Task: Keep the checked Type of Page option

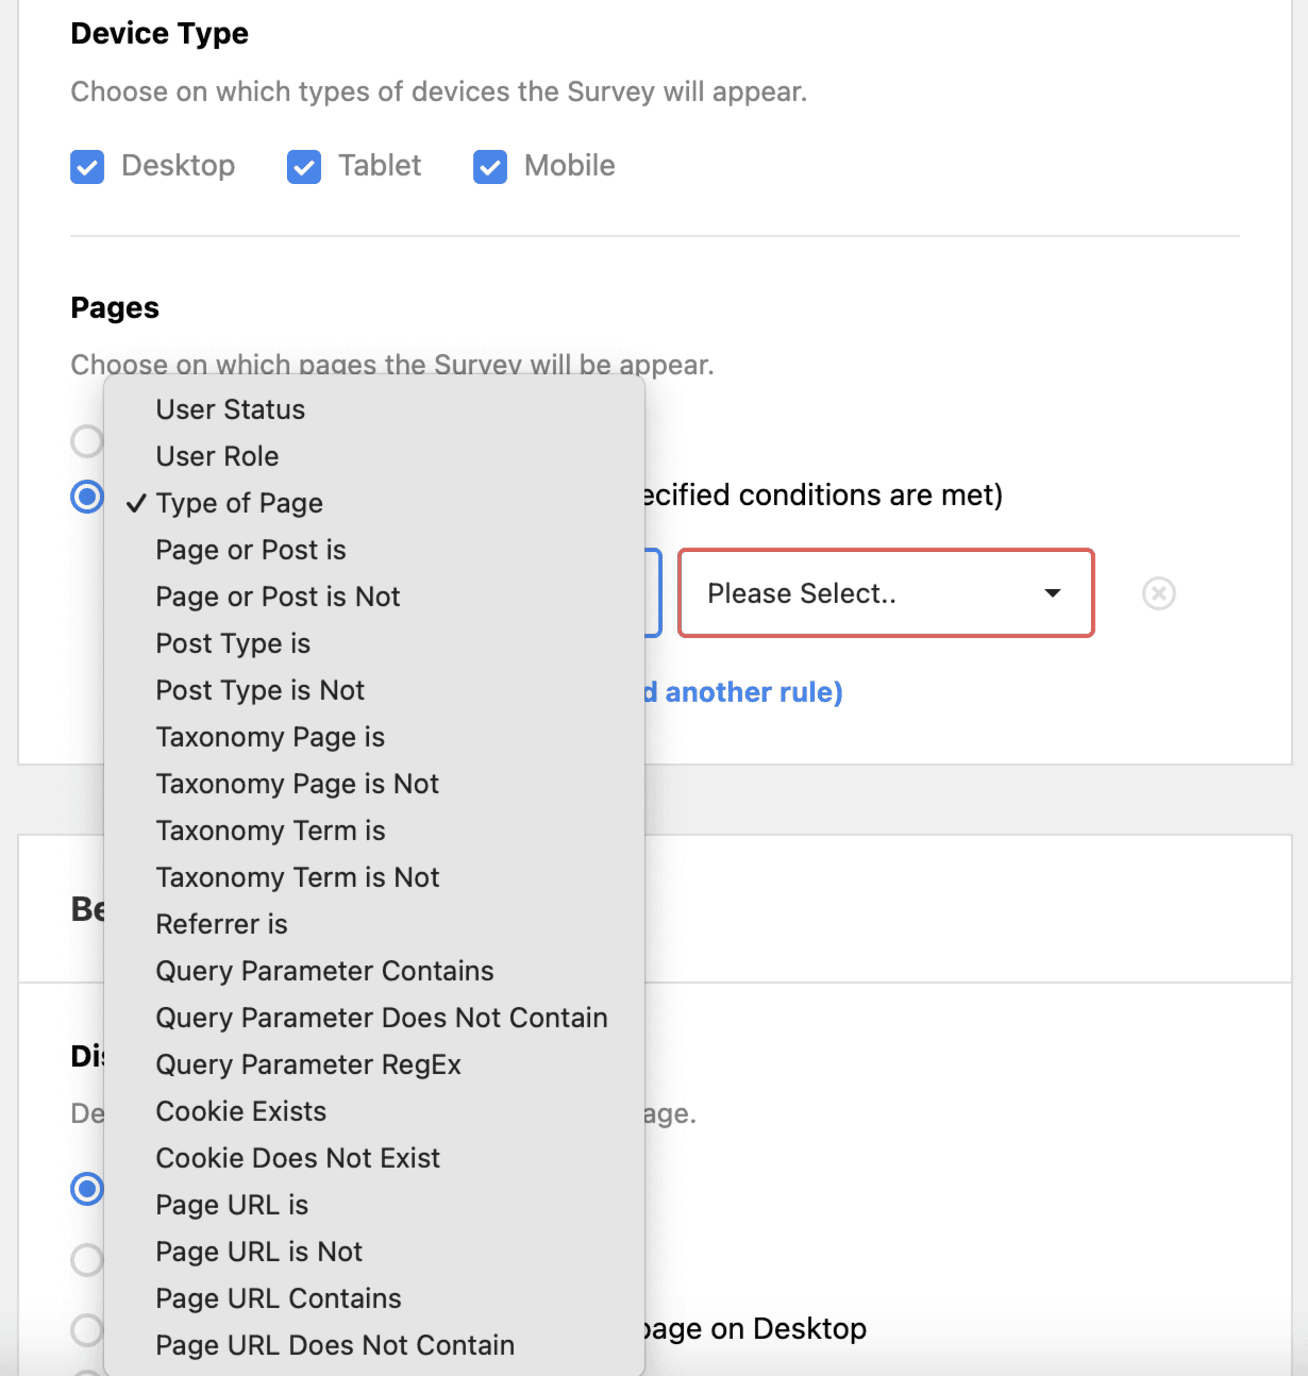Action: coord(239,503)
